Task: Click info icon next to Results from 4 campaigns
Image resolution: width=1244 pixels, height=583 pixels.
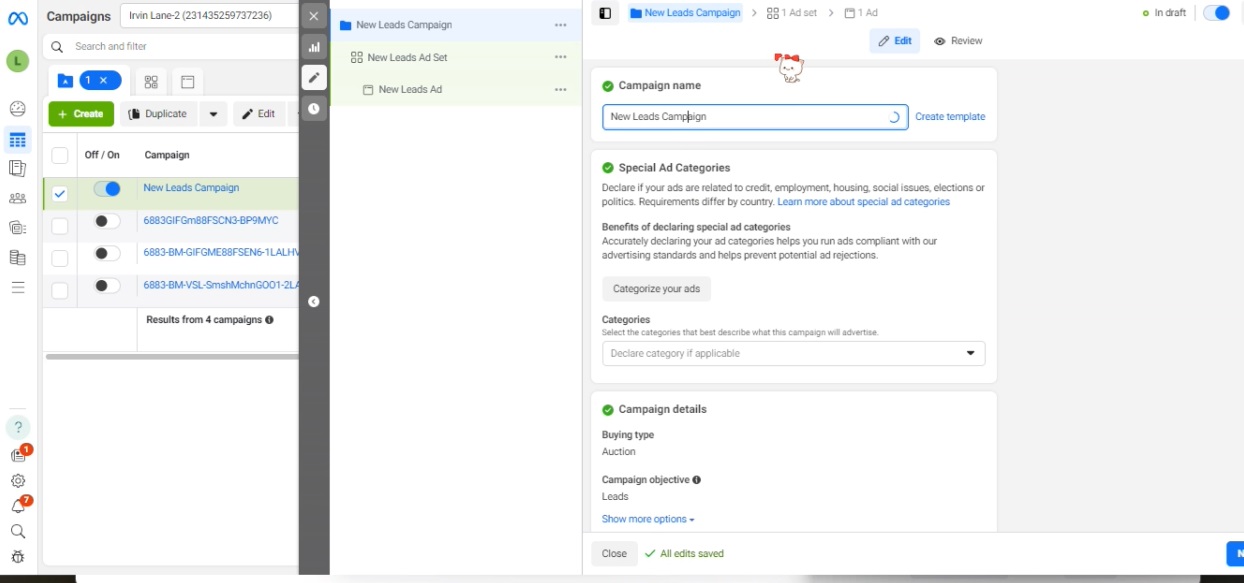Action: coord(269,320)
